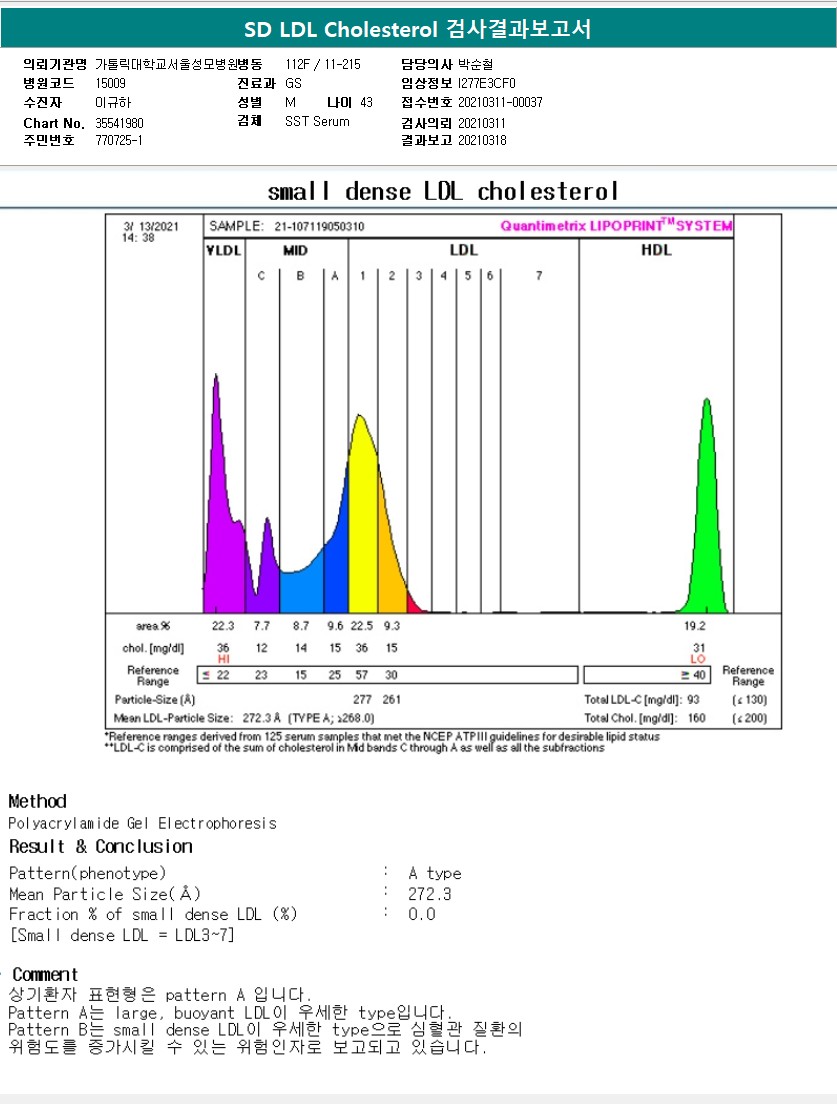Screen dimensions: 837x1104
Task: Click the 'LDL' column header
Action: pos(463,250)
